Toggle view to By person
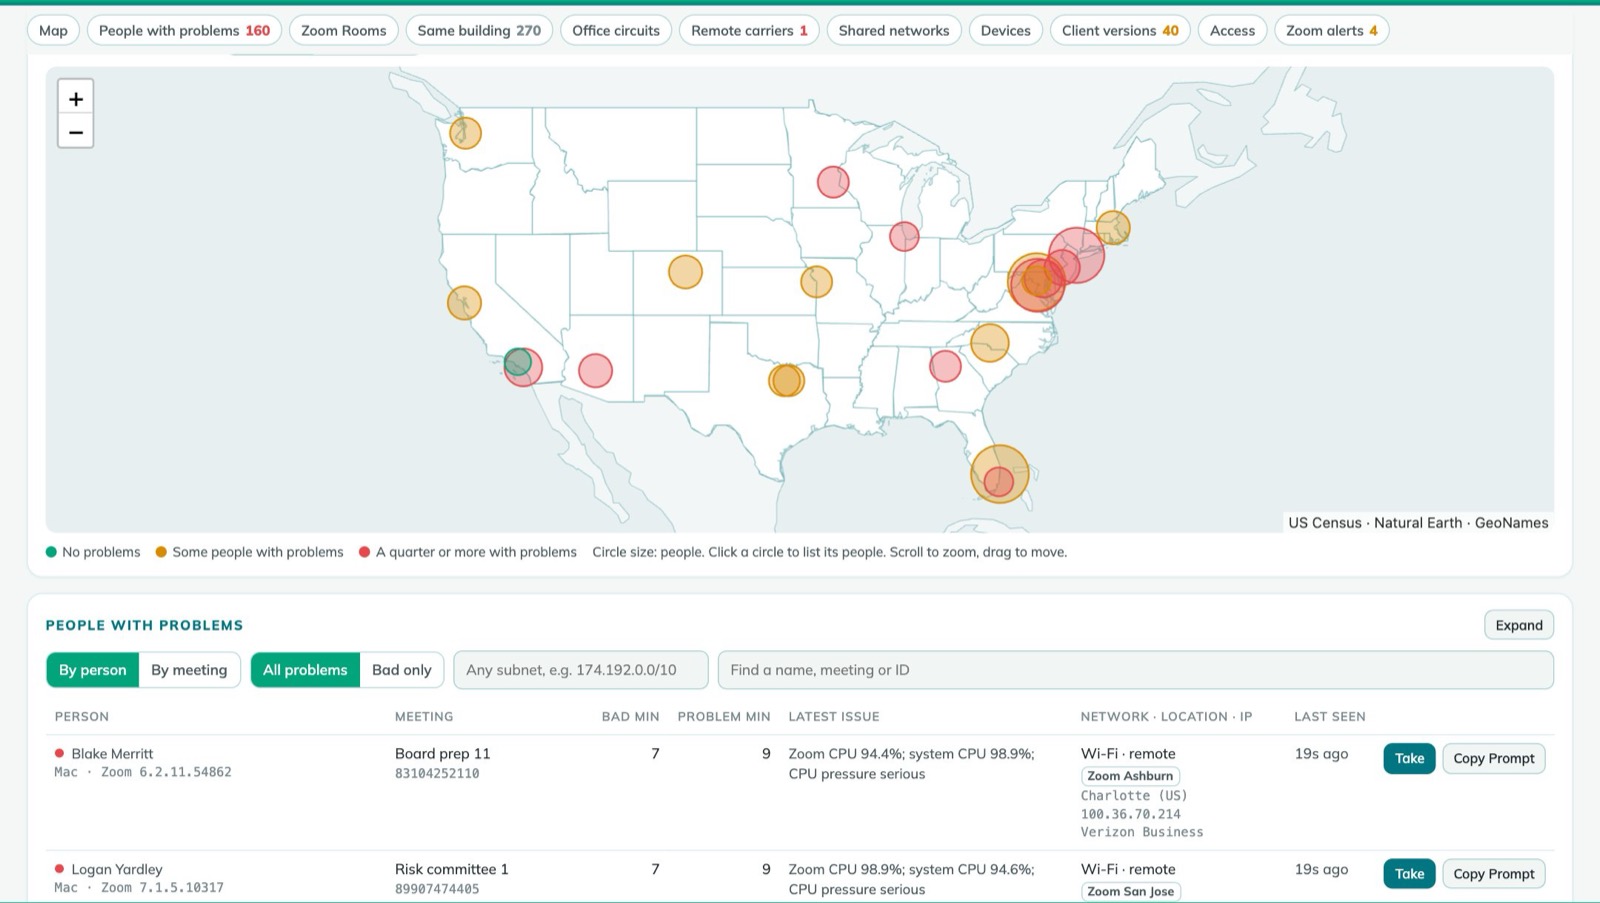The image size is (1600, 903). [x=93, y=670]
